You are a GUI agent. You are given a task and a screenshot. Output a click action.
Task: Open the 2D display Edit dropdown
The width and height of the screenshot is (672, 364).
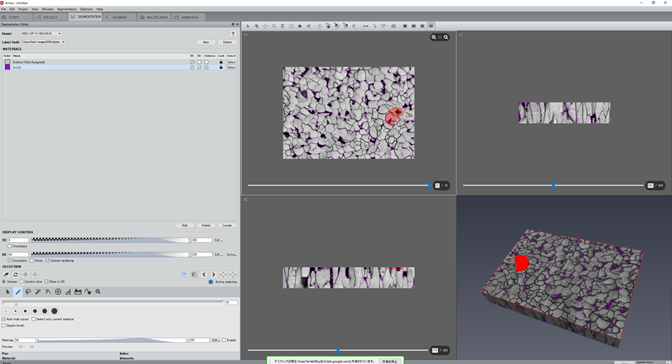tap(218, 240)
